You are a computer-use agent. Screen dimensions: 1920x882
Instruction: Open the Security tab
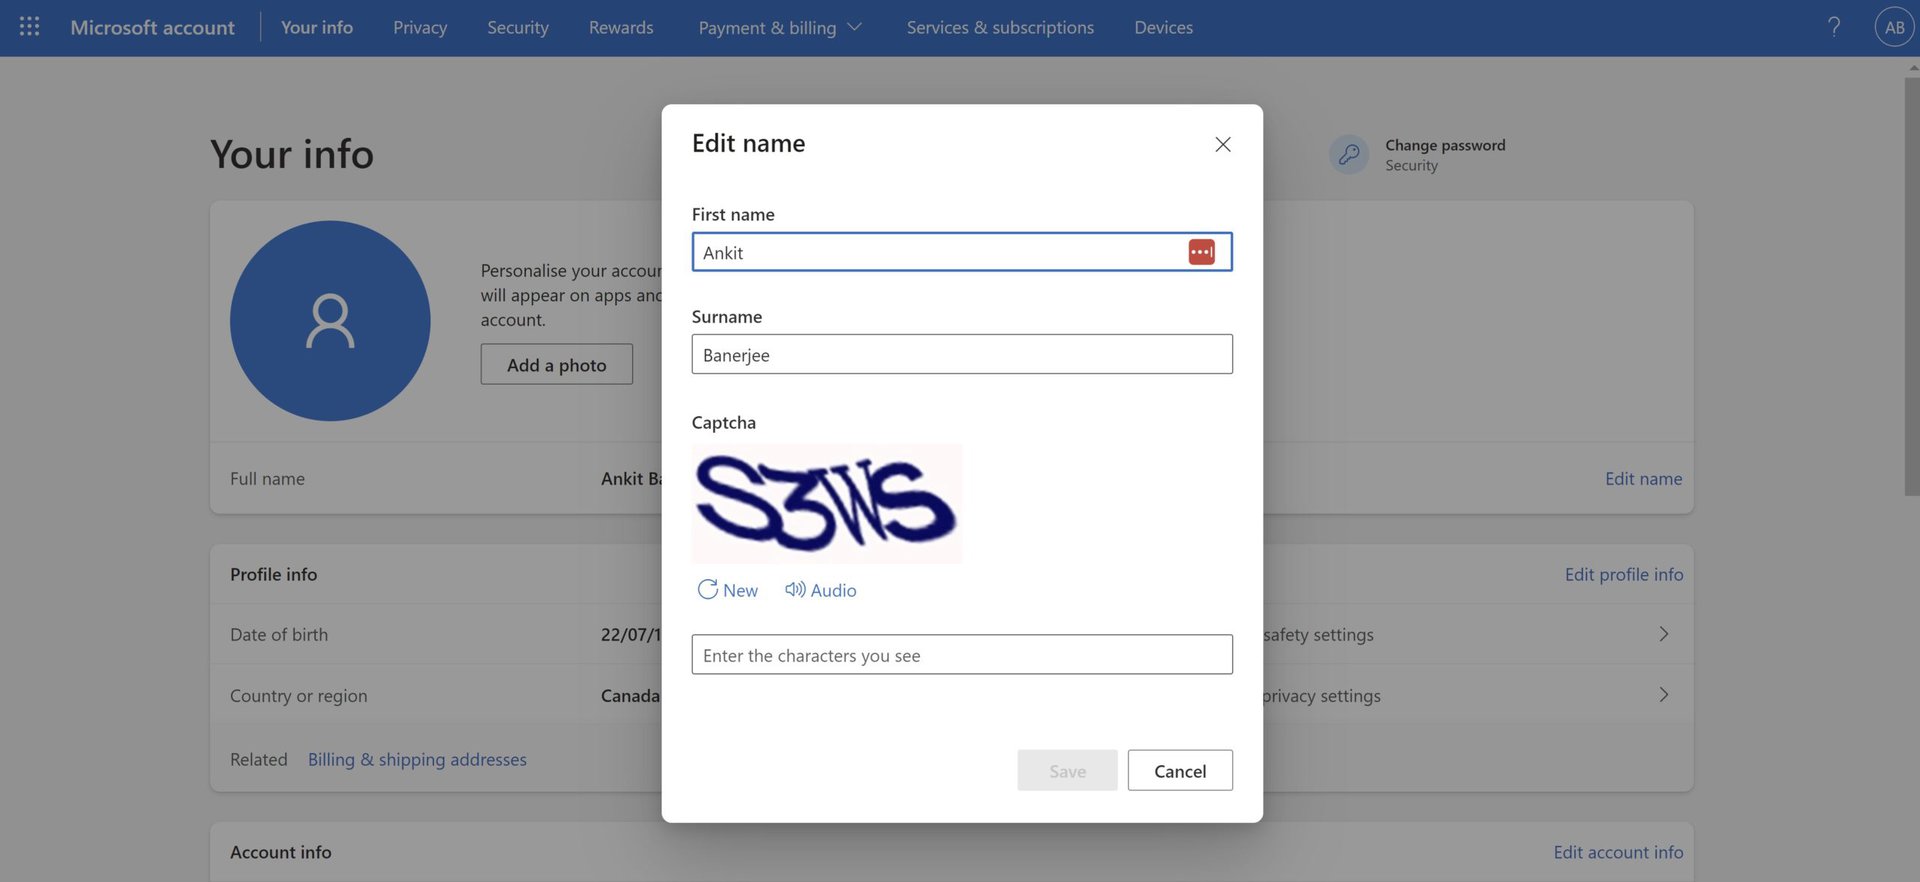pyautogui.click(x=517, y=28)
